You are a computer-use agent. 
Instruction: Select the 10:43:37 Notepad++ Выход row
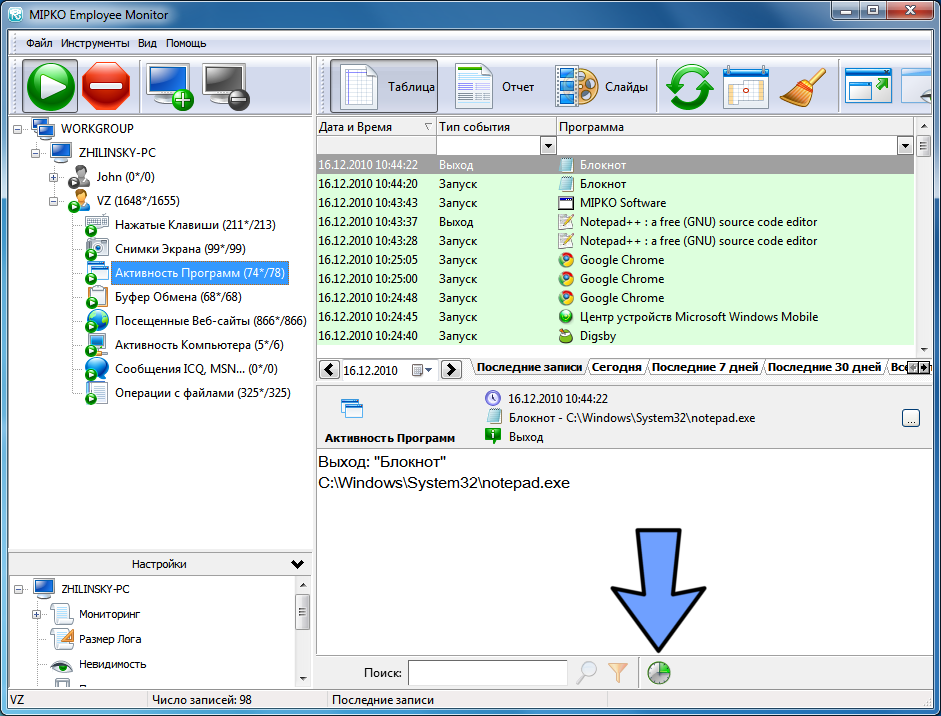(615, 222)
